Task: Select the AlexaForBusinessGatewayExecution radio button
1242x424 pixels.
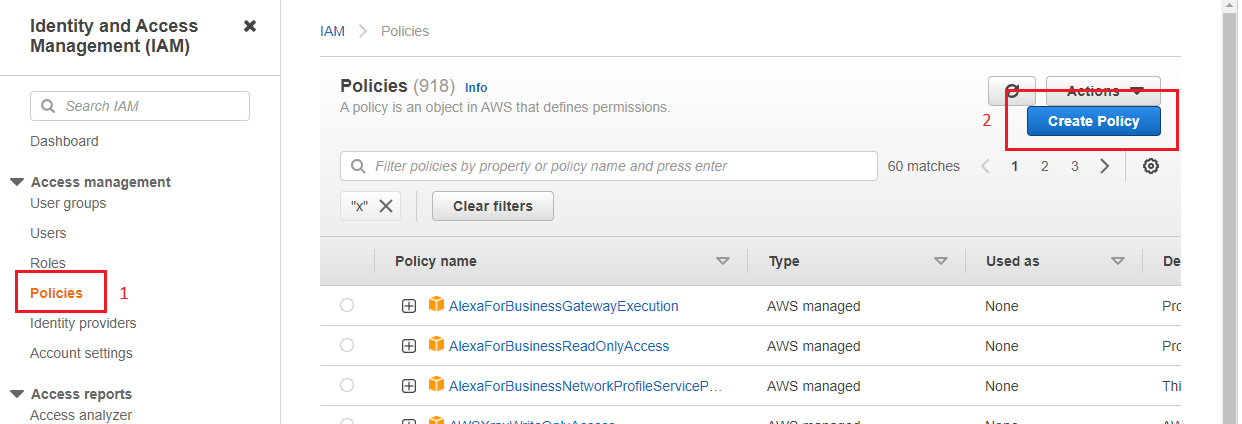Action: pyautogui.click(x=347, y=305)
